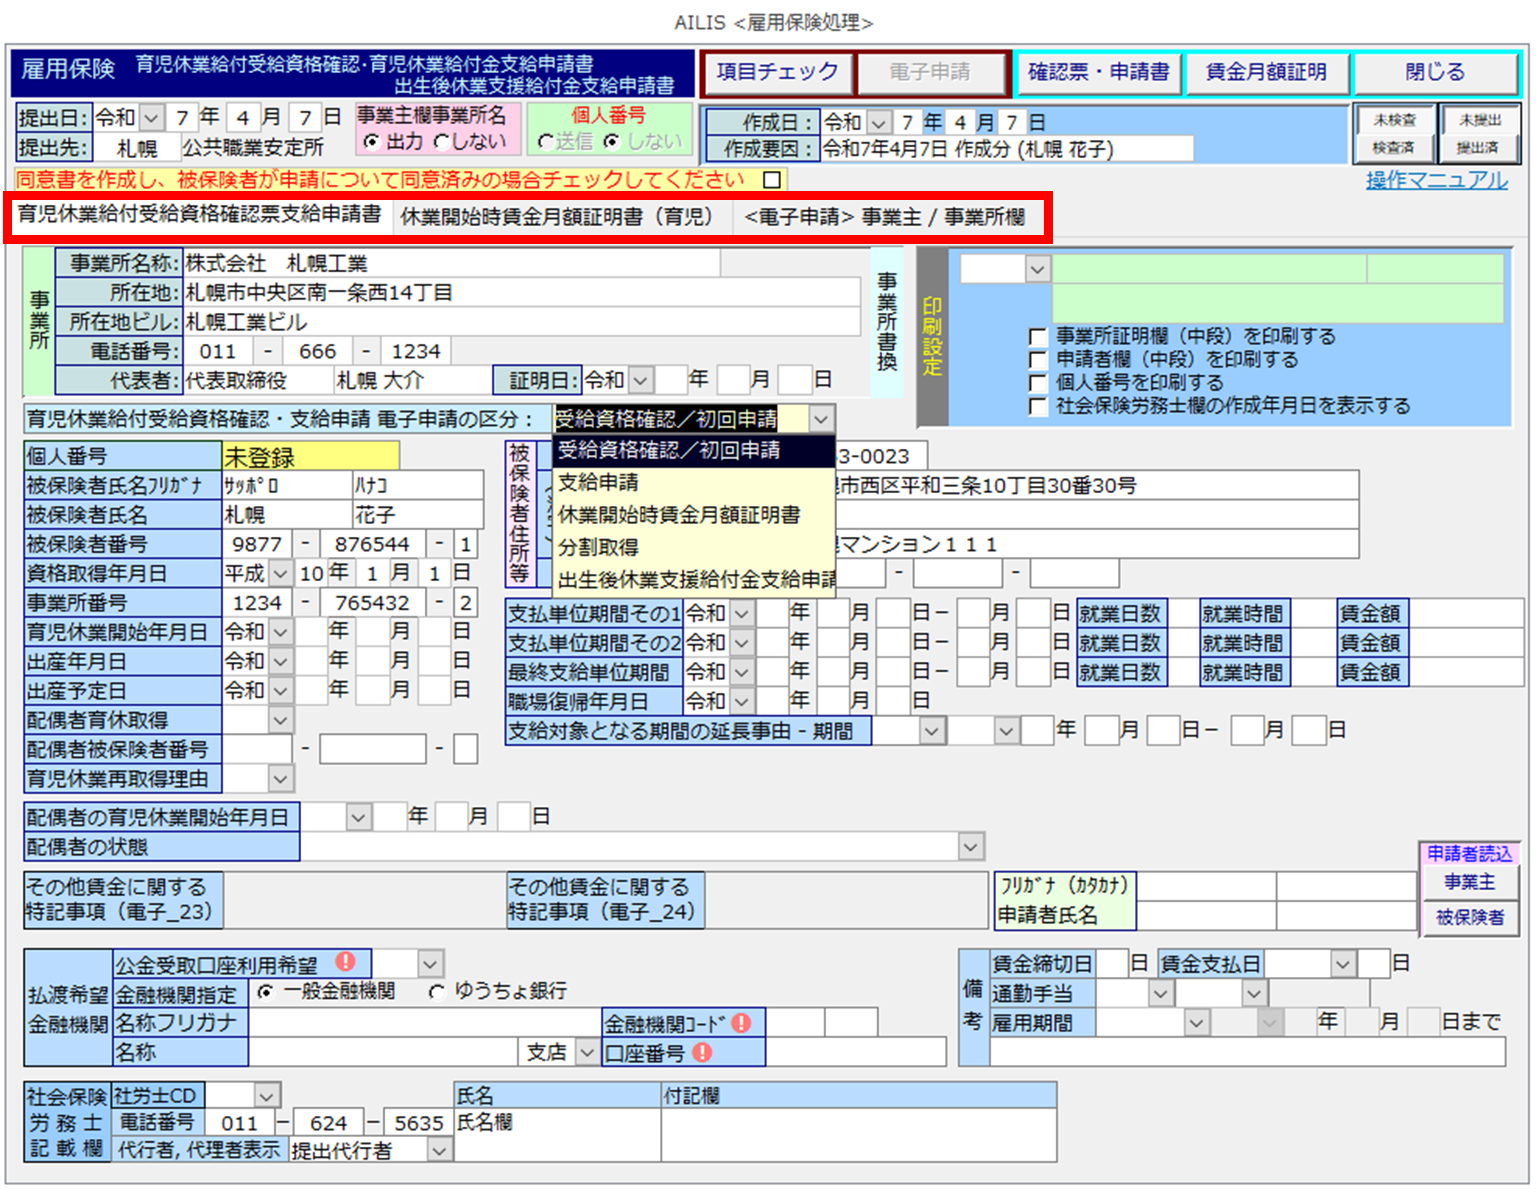Click the 口座番号 input field
This screenshot has height=1189, width=1536.
pyautogui.click(x=855, y=1052)
